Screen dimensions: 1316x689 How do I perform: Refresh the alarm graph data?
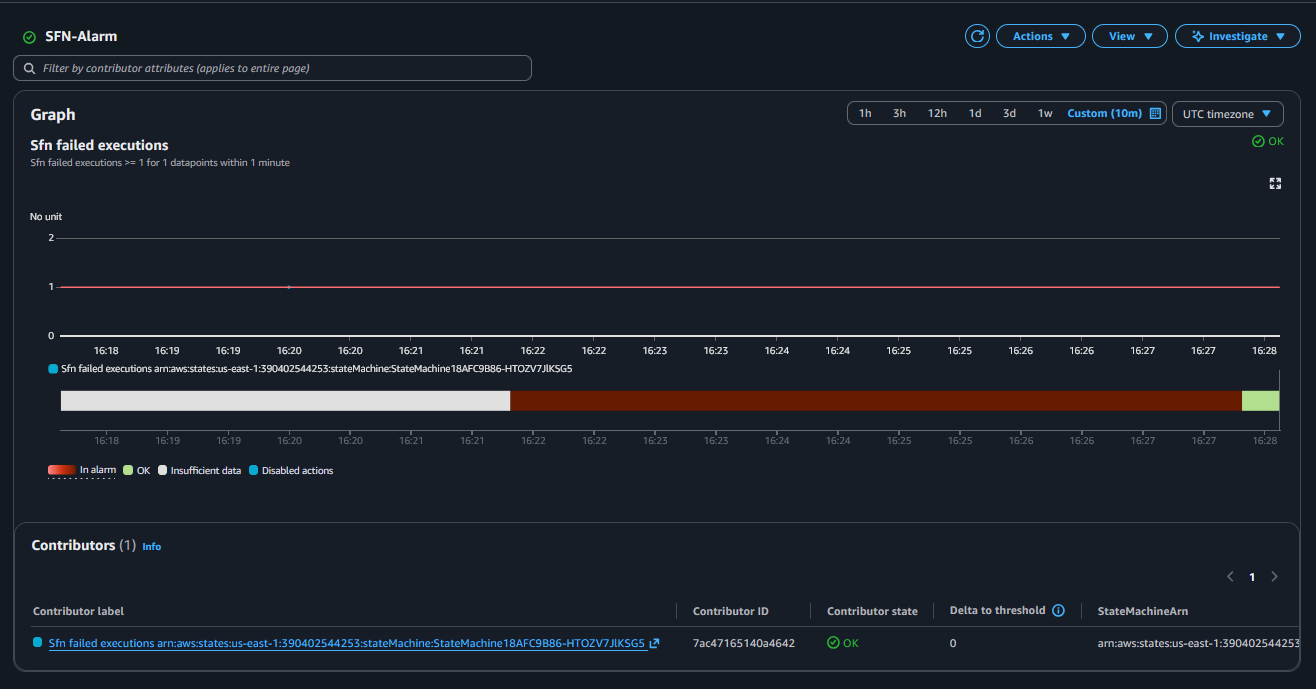click(x=976, y=36)
